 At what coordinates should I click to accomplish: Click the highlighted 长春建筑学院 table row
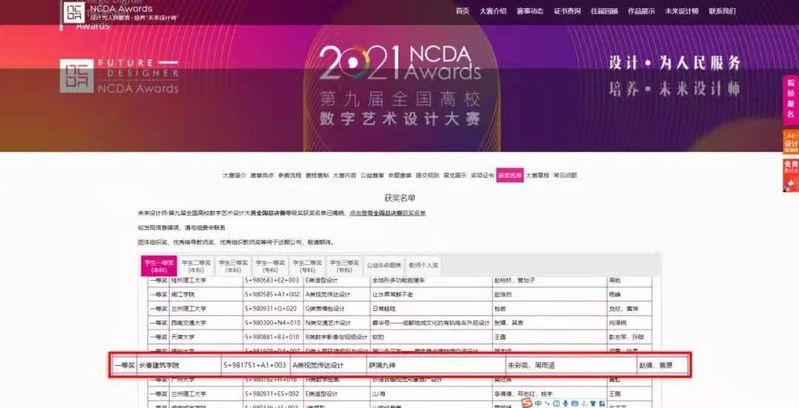(398, 366)
